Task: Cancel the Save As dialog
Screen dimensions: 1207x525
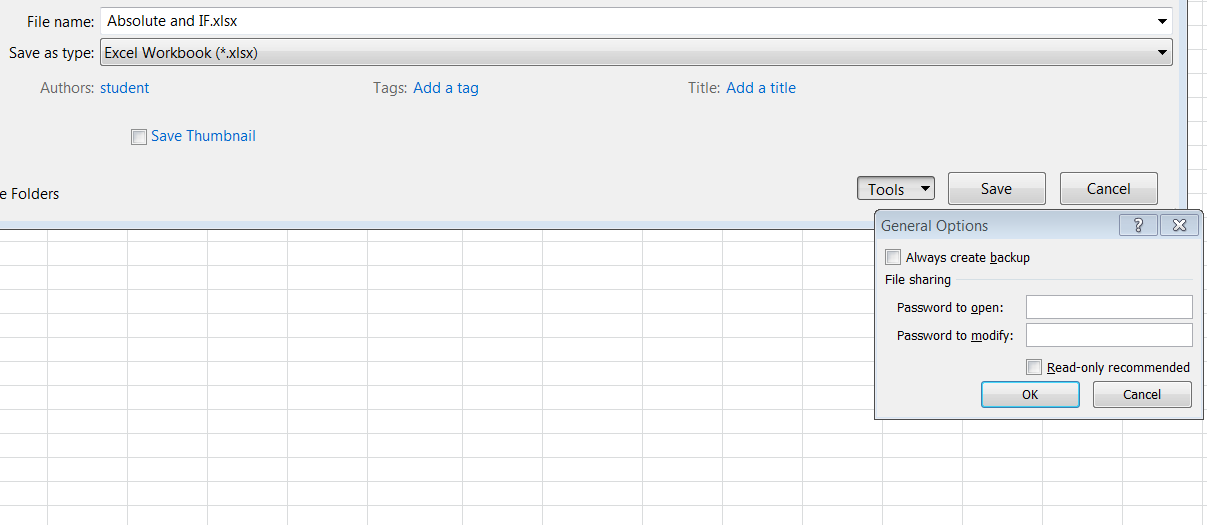Action: tap(1108, 189)
